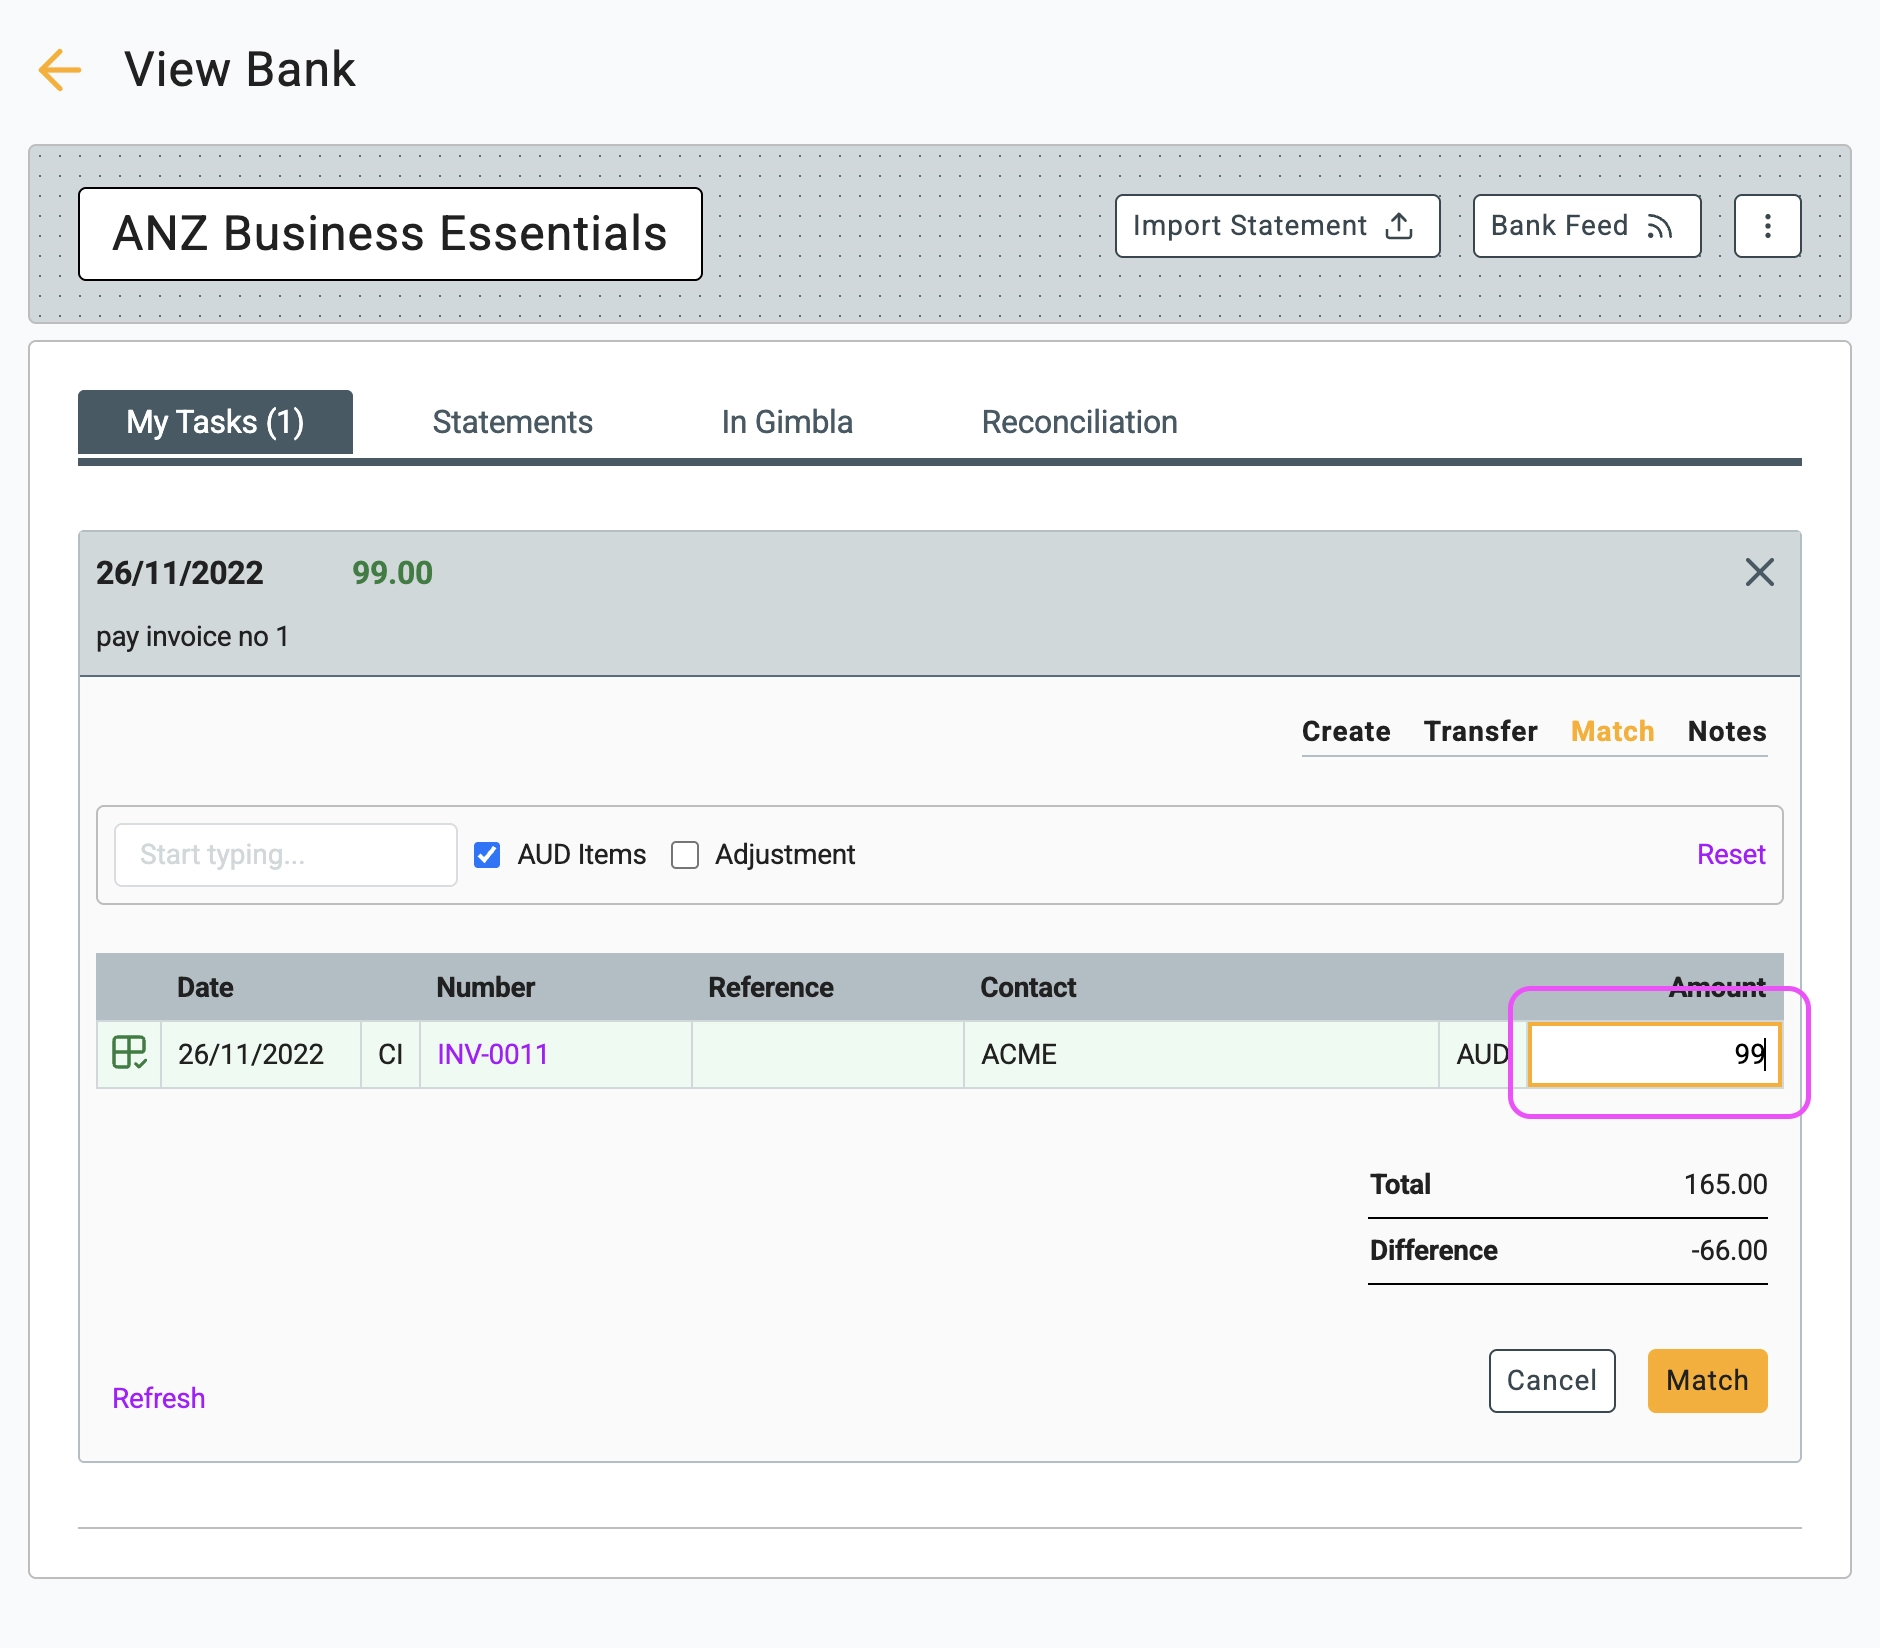This screenshot has width=1880, height=1648.
Task: Click the View Bank page title
Action: 240,70
